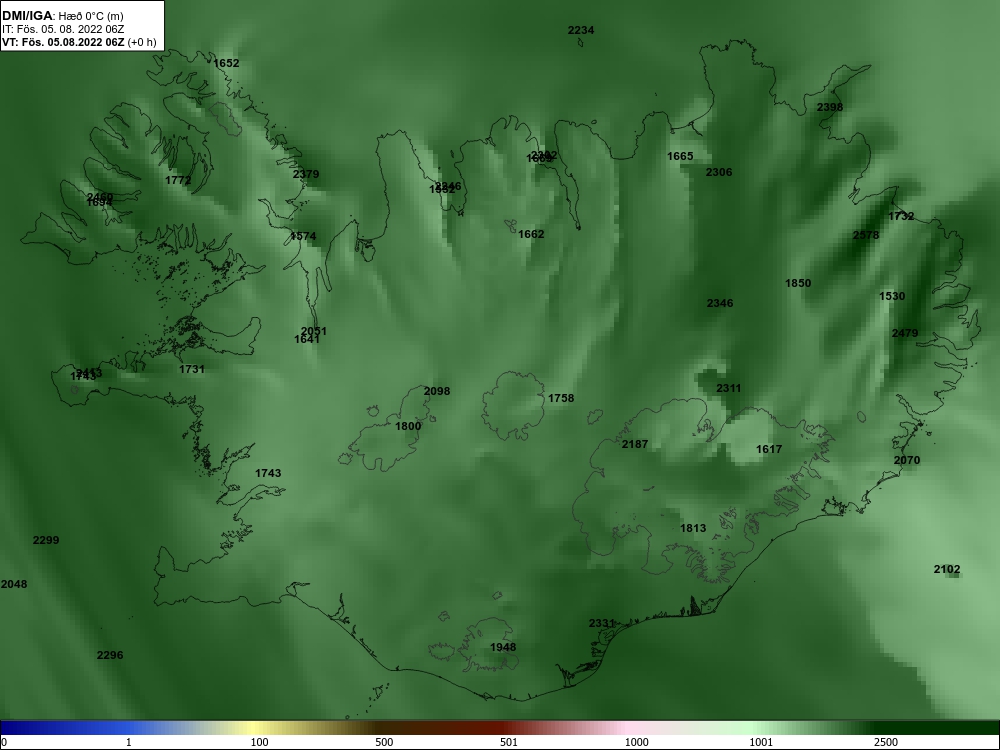Click the 2578 value in the east
This screenshot has height=750, width=1000.
pyautogui.click(x=866, y=235)
